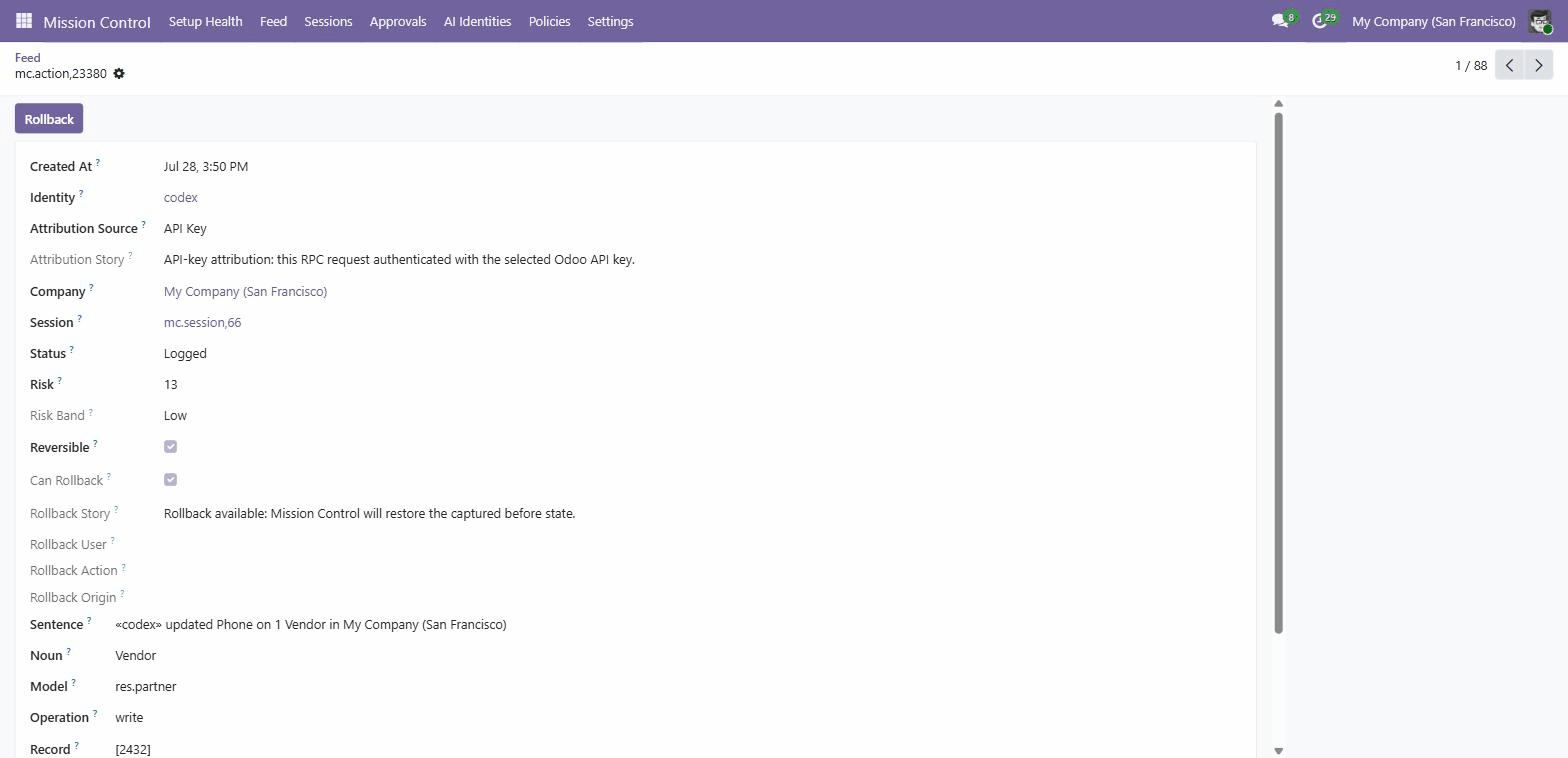The width and height of the screenshot is (1568, 758).
Task: Click the Risk Band value Low
Action: (x=175, y=415)
